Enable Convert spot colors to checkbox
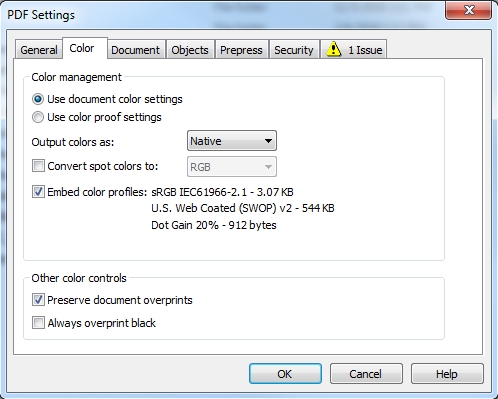The width and height of the screenshot is (498, 399). click(38, 166)
